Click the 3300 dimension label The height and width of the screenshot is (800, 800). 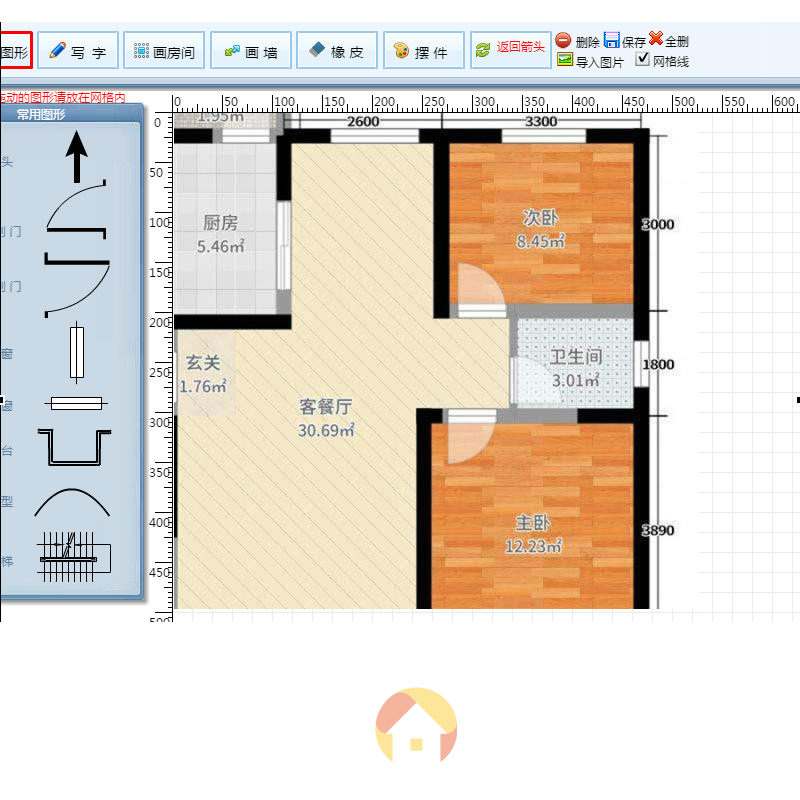point(541,121)
